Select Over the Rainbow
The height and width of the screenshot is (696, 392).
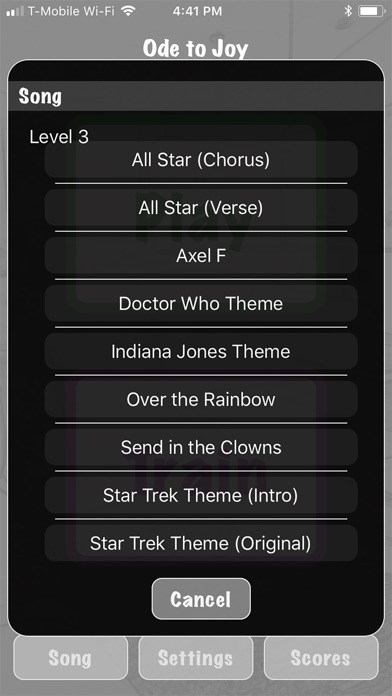click(201, 399)
